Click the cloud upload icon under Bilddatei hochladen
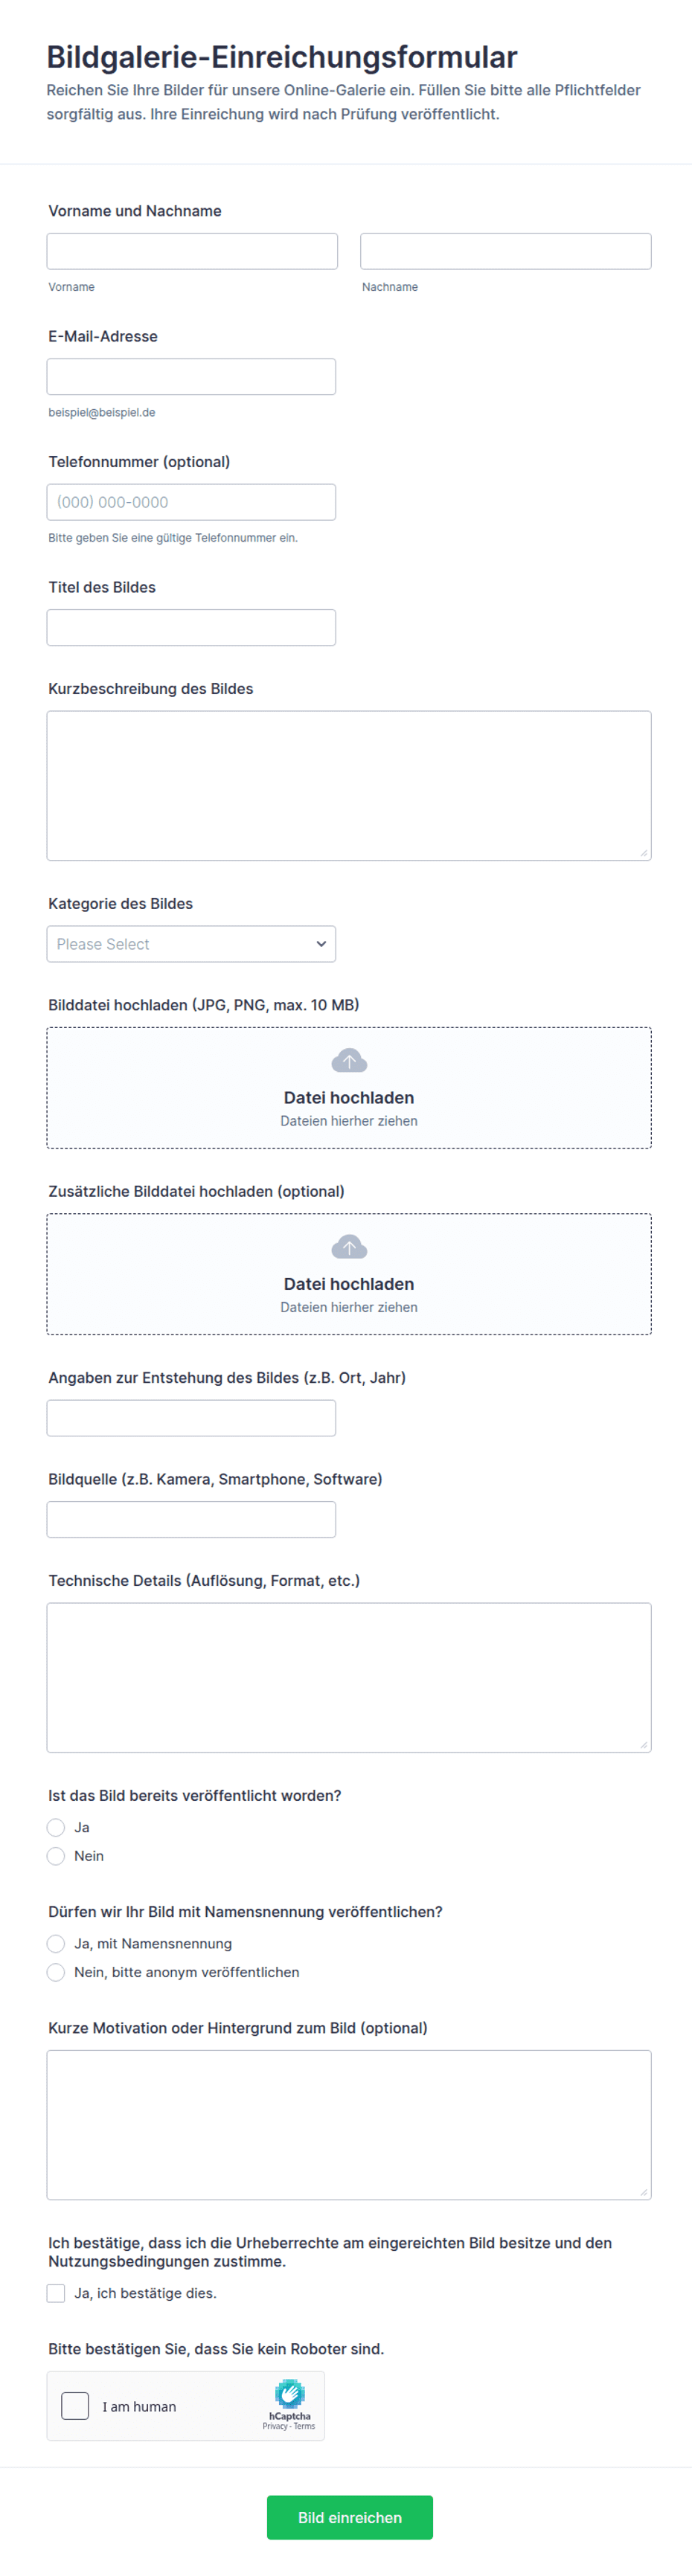 349,1061
